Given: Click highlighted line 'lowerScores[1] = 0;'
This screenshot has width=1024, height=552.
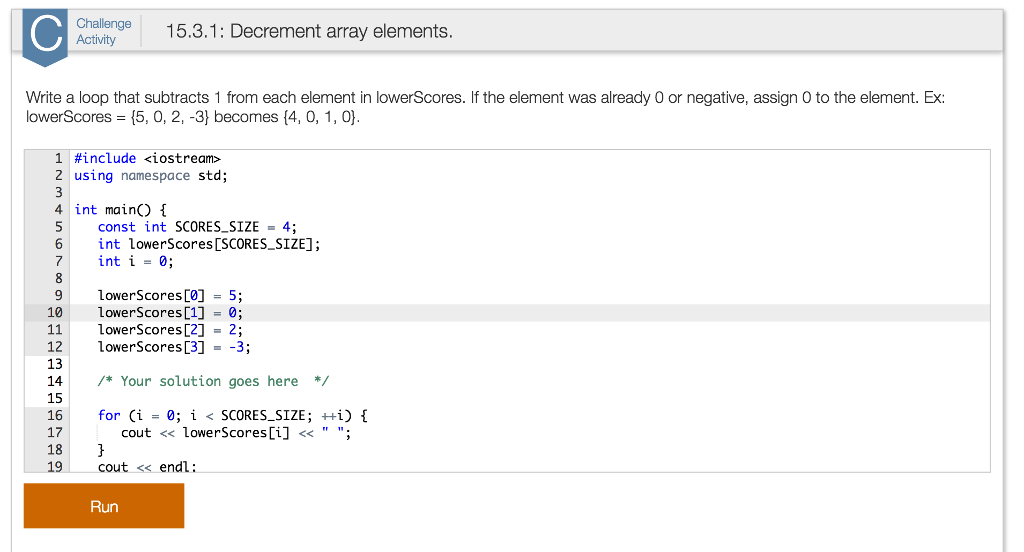Looking at the screenshot, I should click(170, 313).
